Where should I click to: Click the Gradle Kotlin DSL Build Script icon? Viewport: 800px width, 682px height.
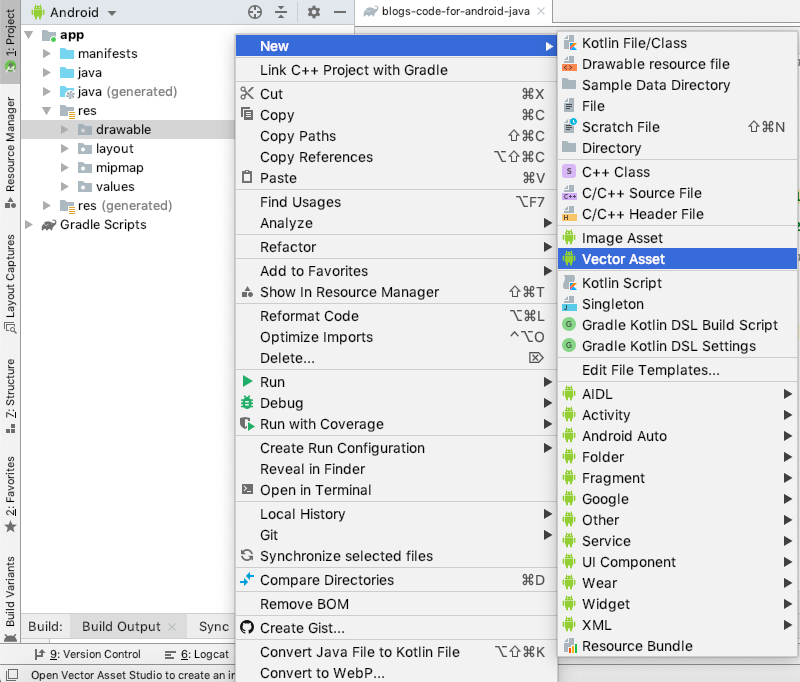click(569, 324)
